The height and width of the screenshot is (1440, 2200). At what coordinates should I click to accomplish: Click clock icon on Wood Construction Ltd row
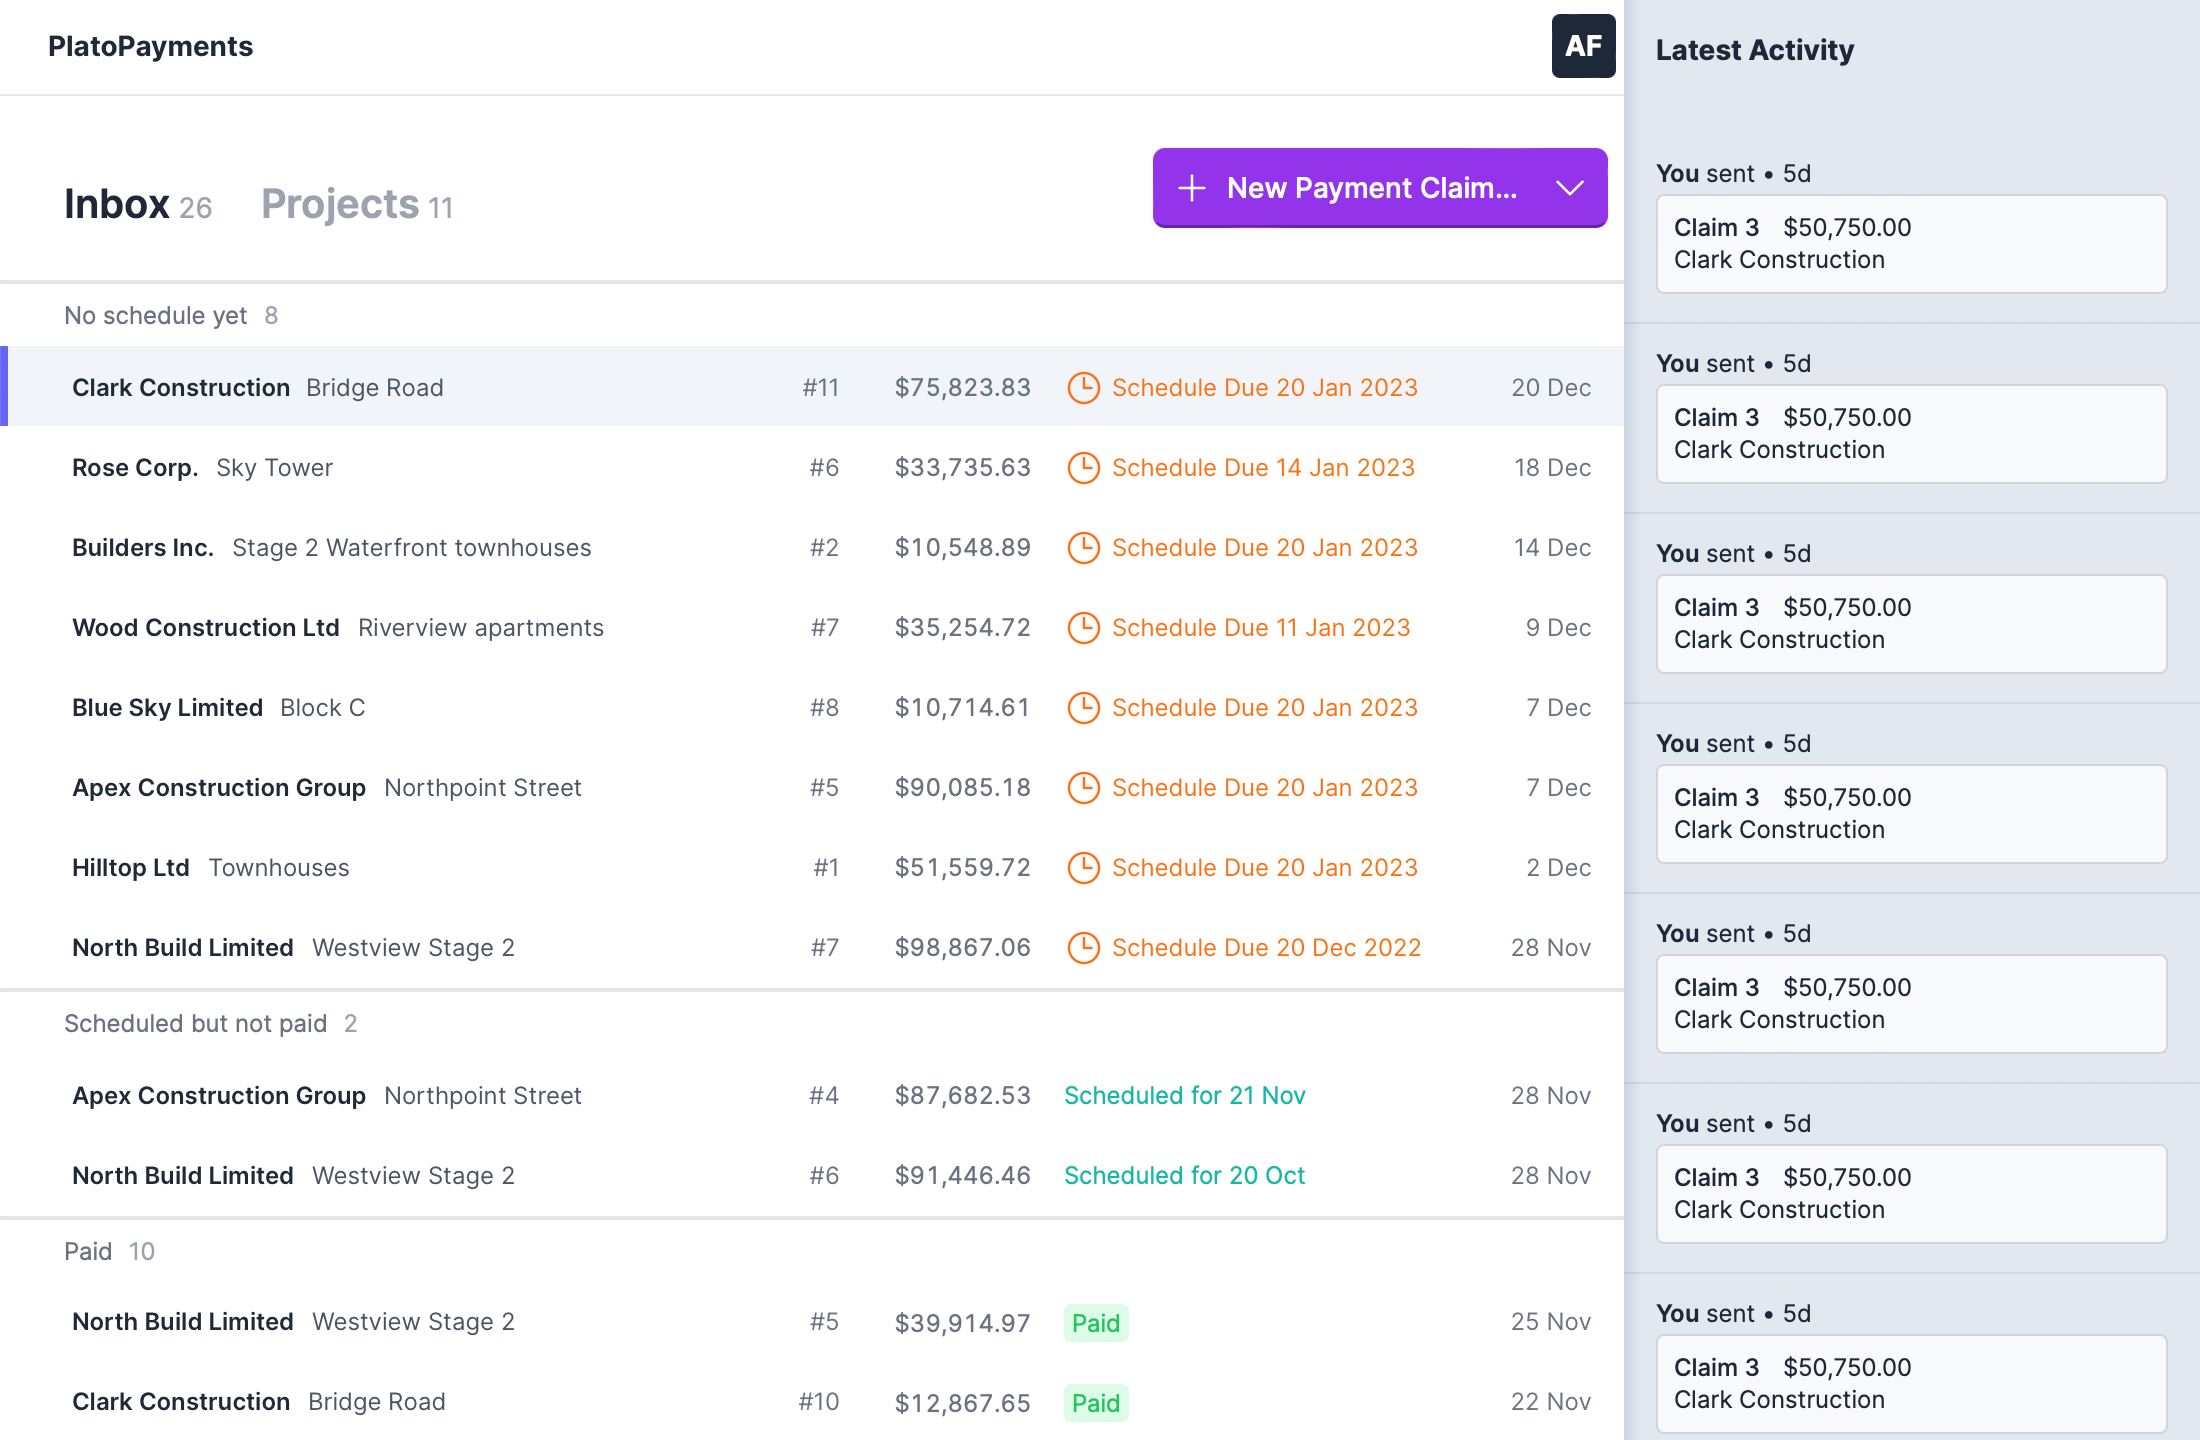pyautogui.click(x=1083, y=628)
